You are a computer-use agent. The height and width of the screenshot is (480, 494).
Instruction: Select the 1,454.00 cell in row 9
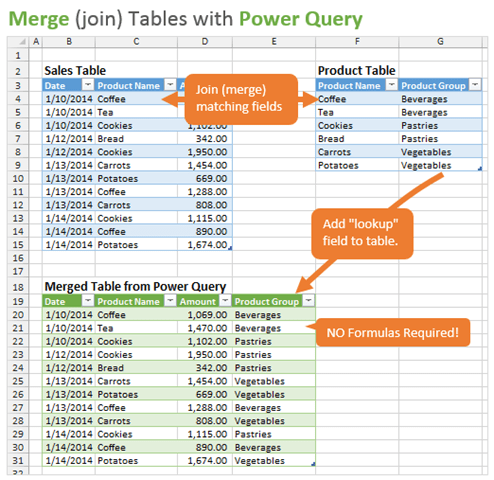(205, 165)
